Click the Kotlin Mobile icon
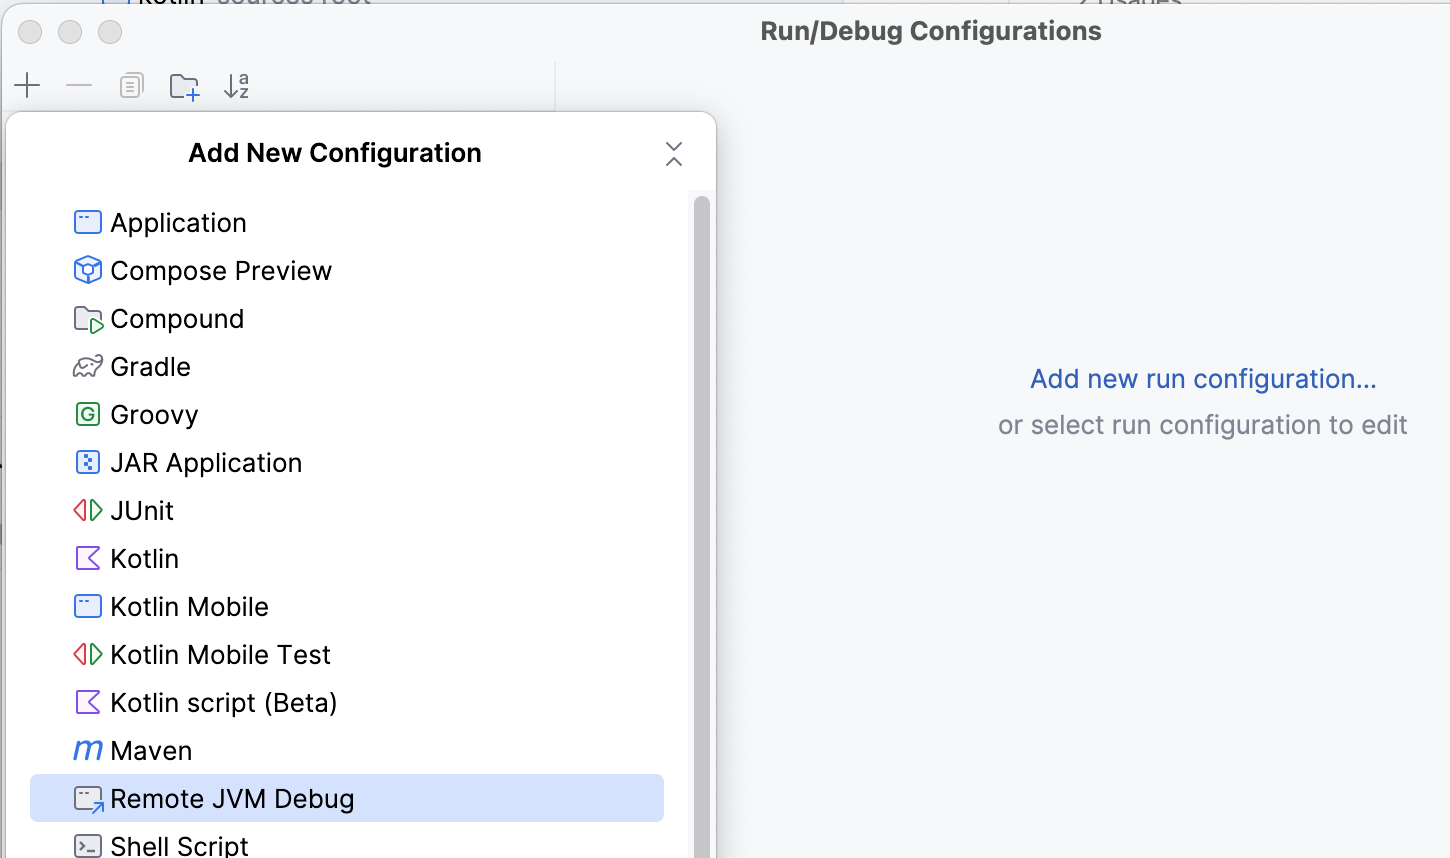 click(x=88, y=606)
